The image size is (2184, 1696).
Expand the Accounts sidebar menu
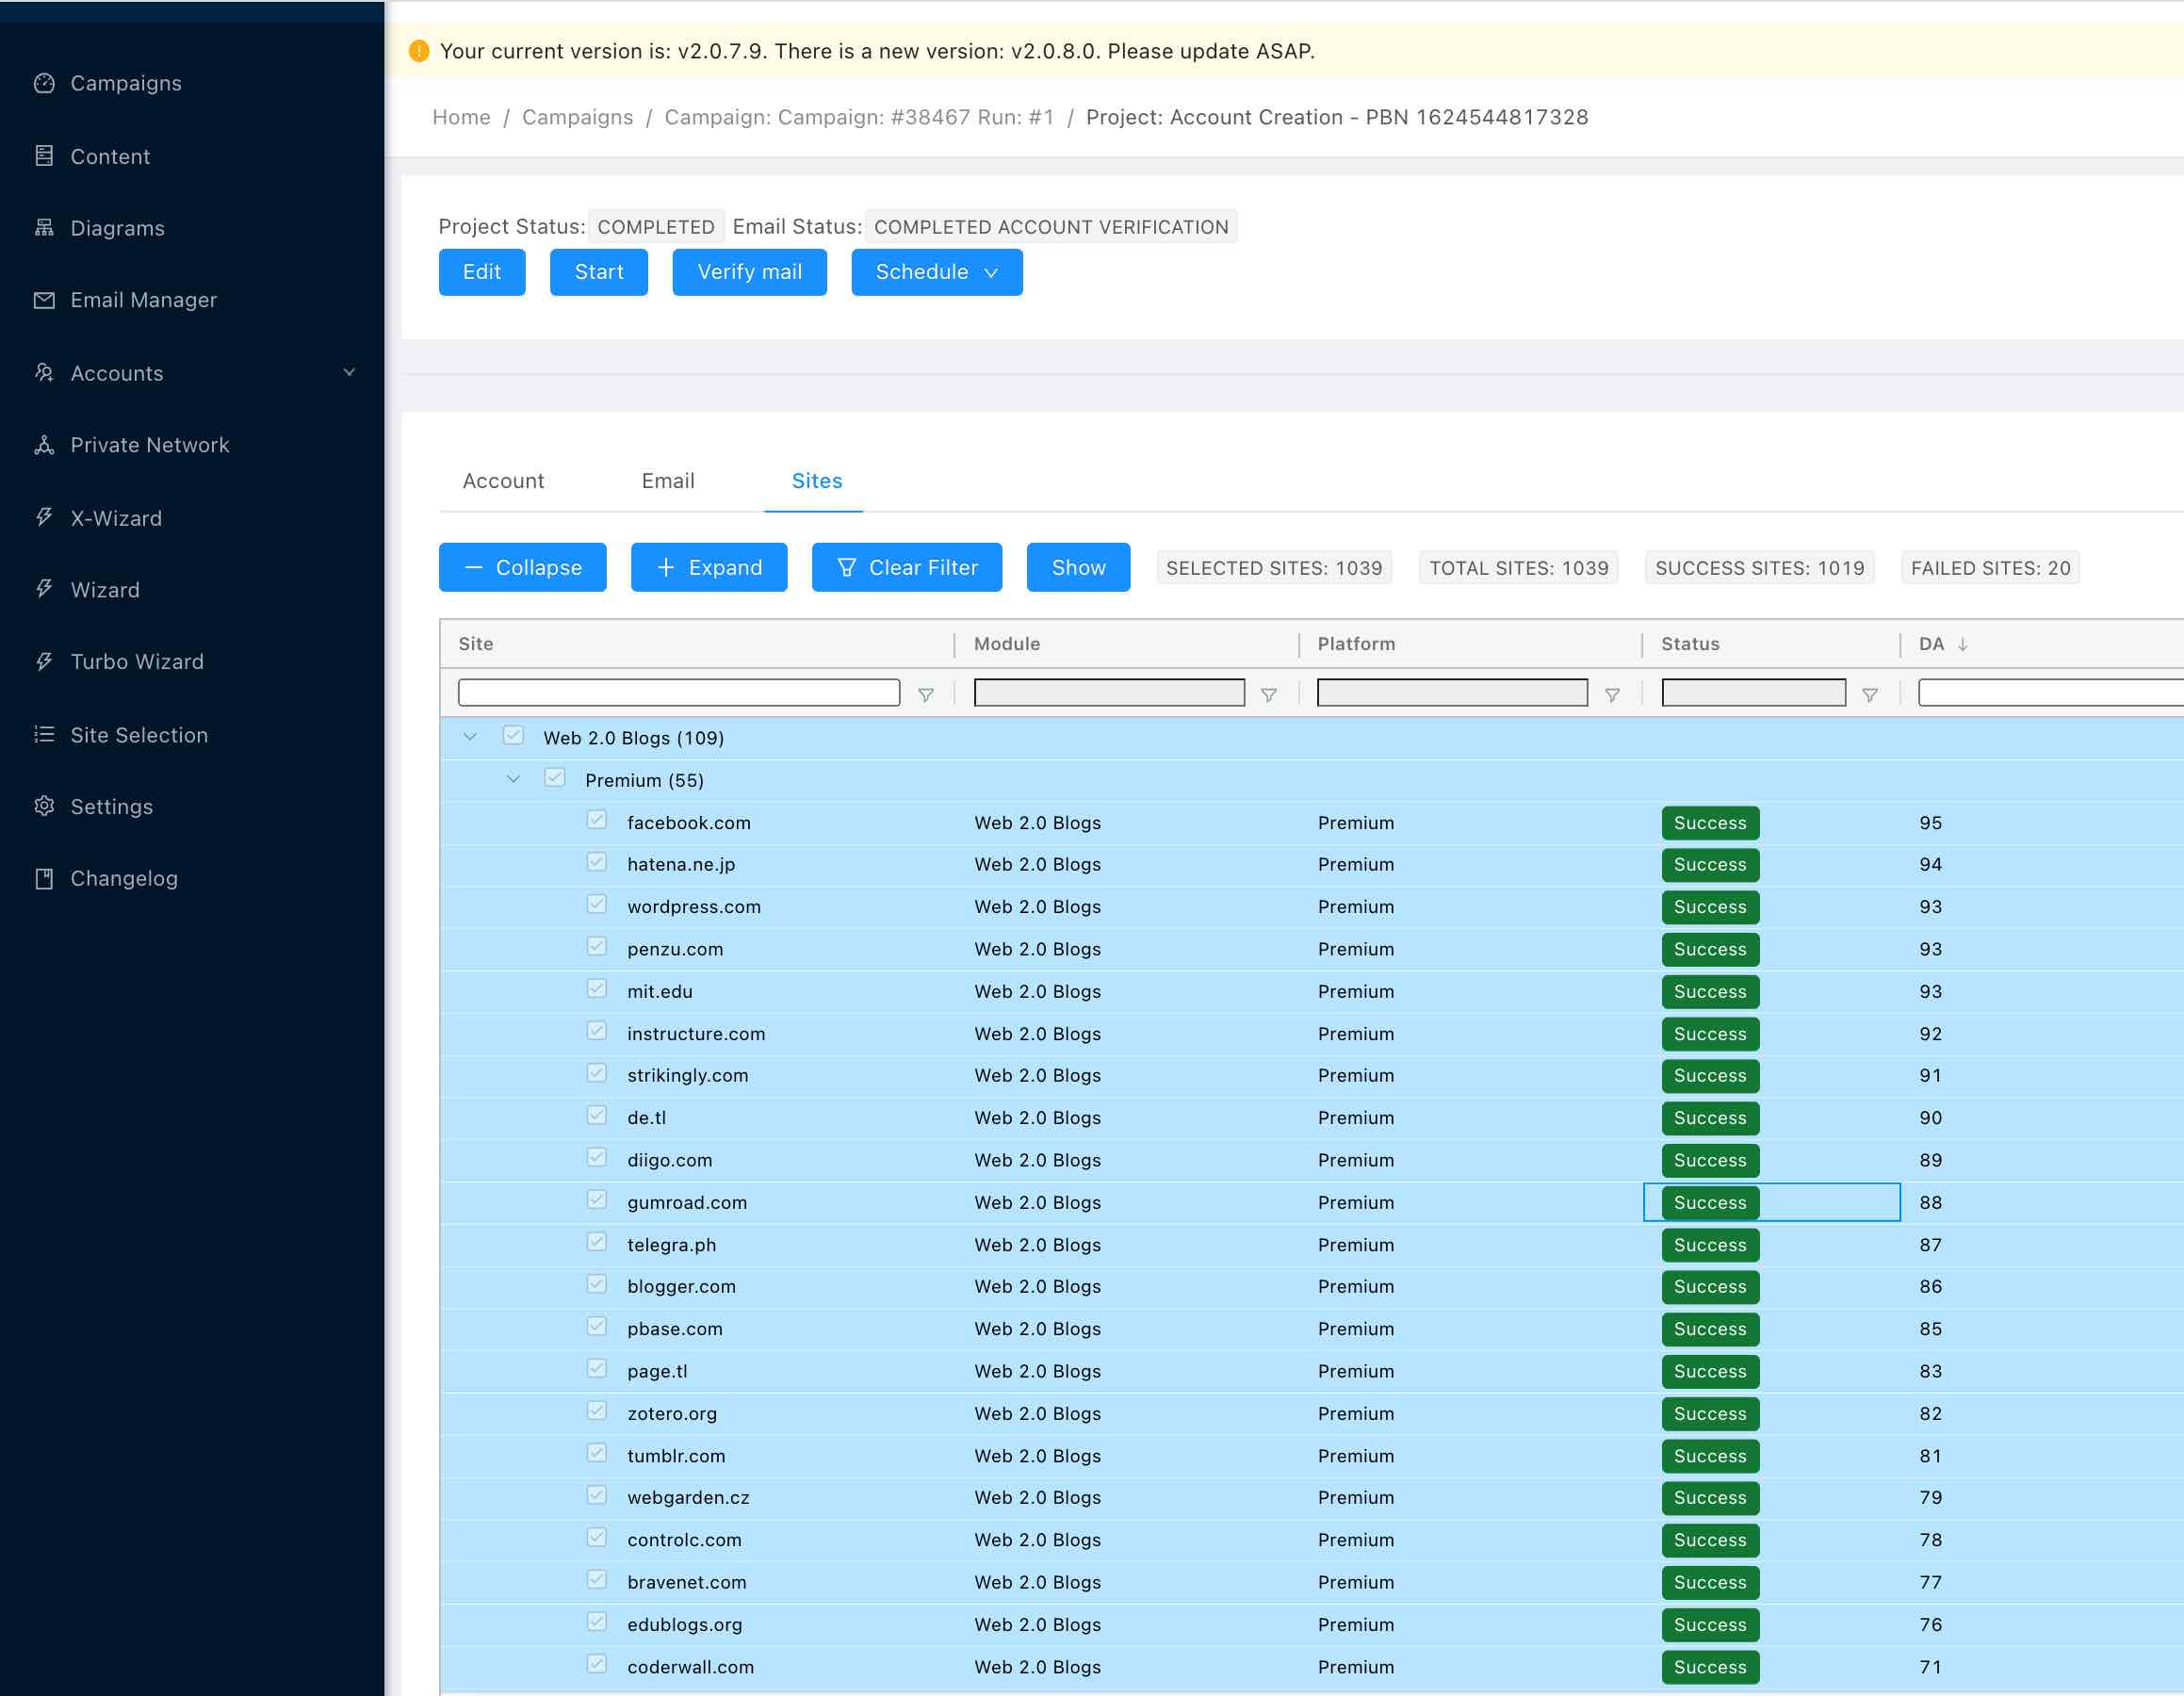tap(349, 372)
